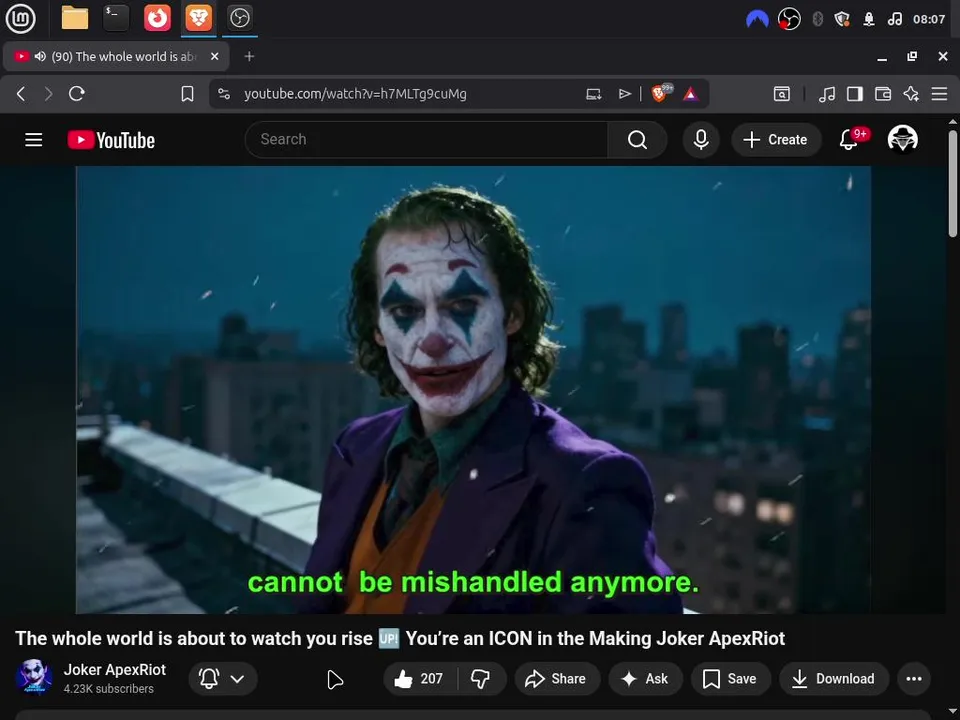Open the Create button
This screenshot has height=720, width=960.
776,140
